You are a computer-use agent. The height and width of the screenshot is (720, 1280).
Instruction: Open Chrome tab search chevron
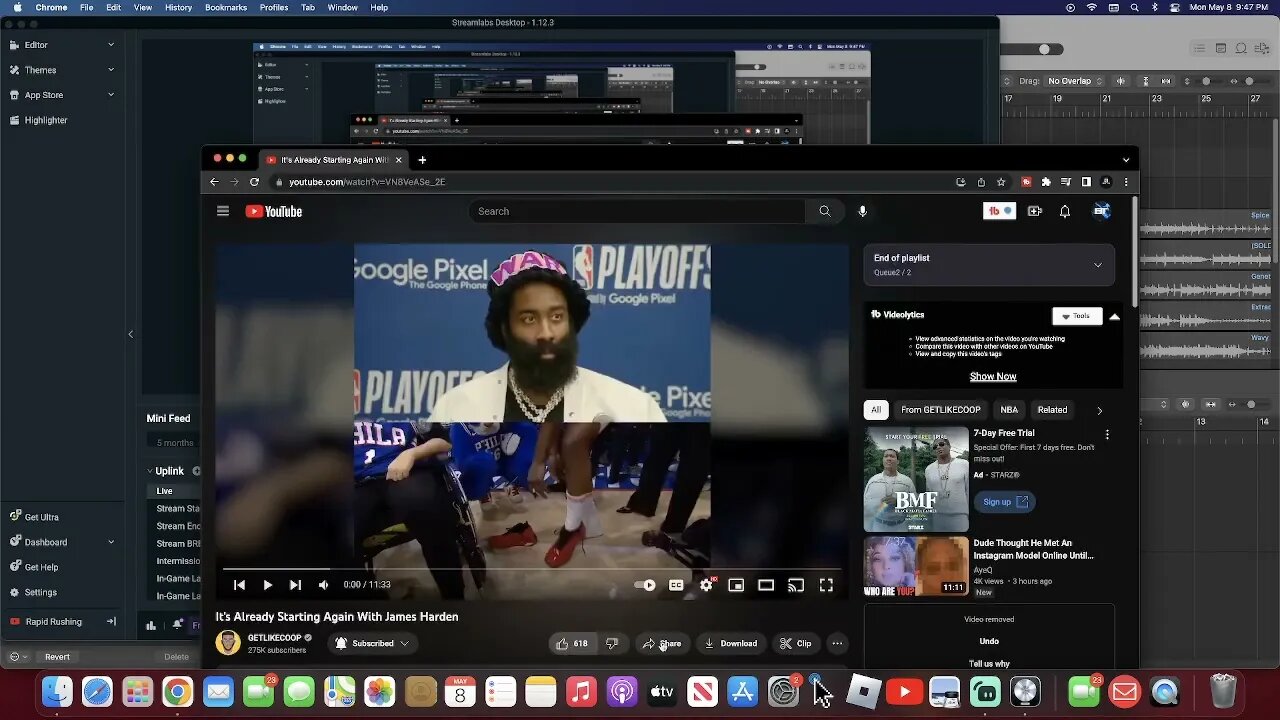1126,160
